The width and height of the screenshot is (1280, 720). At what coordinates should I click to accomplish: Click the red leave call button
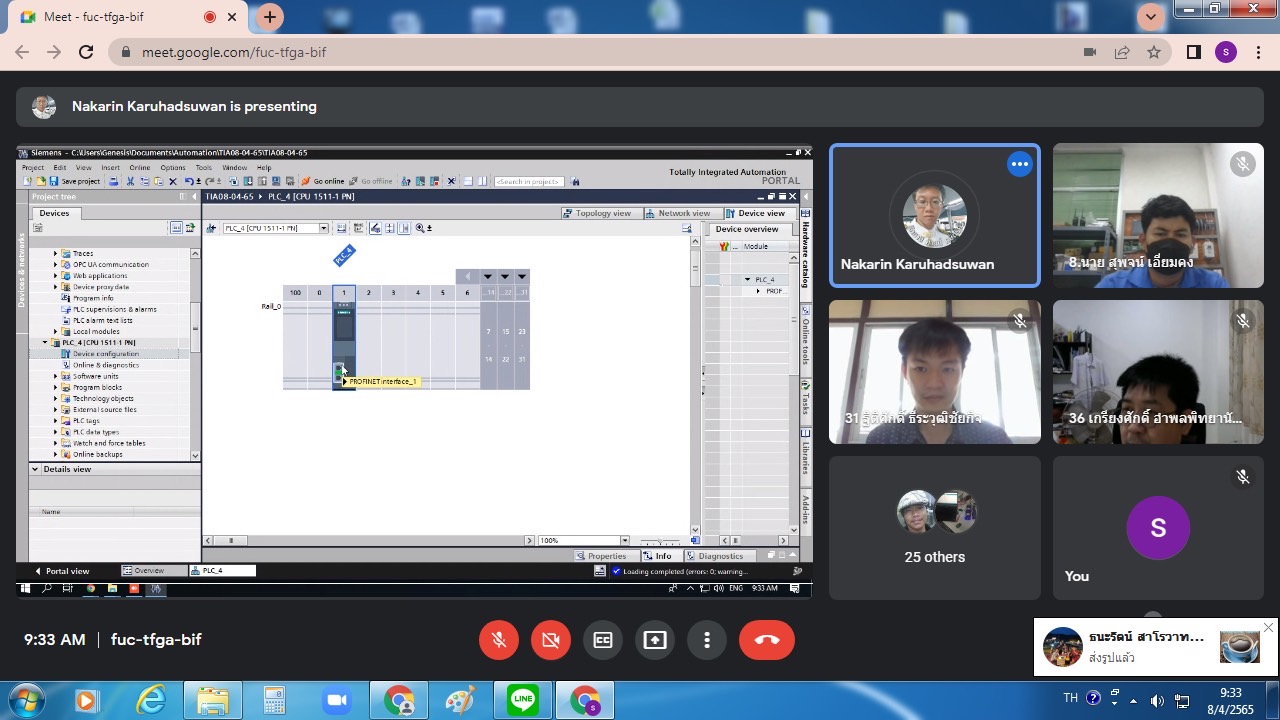click(x=767, y=640)
